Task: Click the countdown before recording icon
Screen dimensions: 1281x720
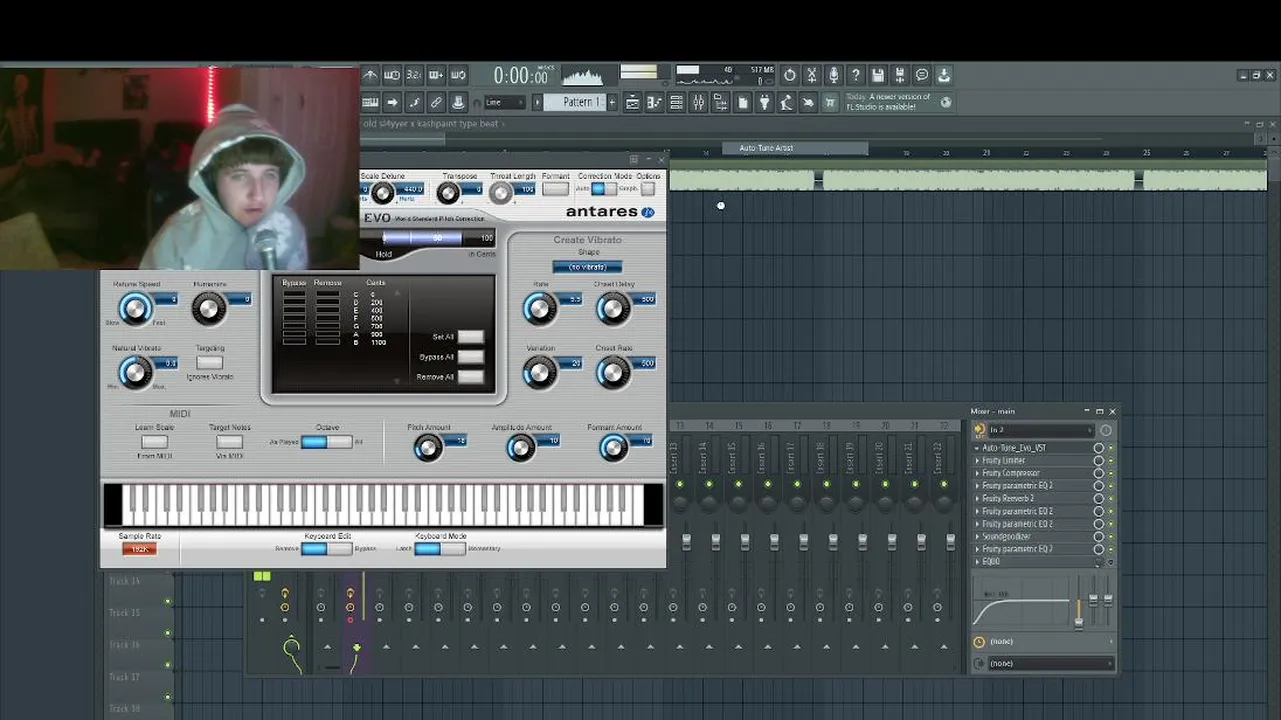Action: (414, 75)
